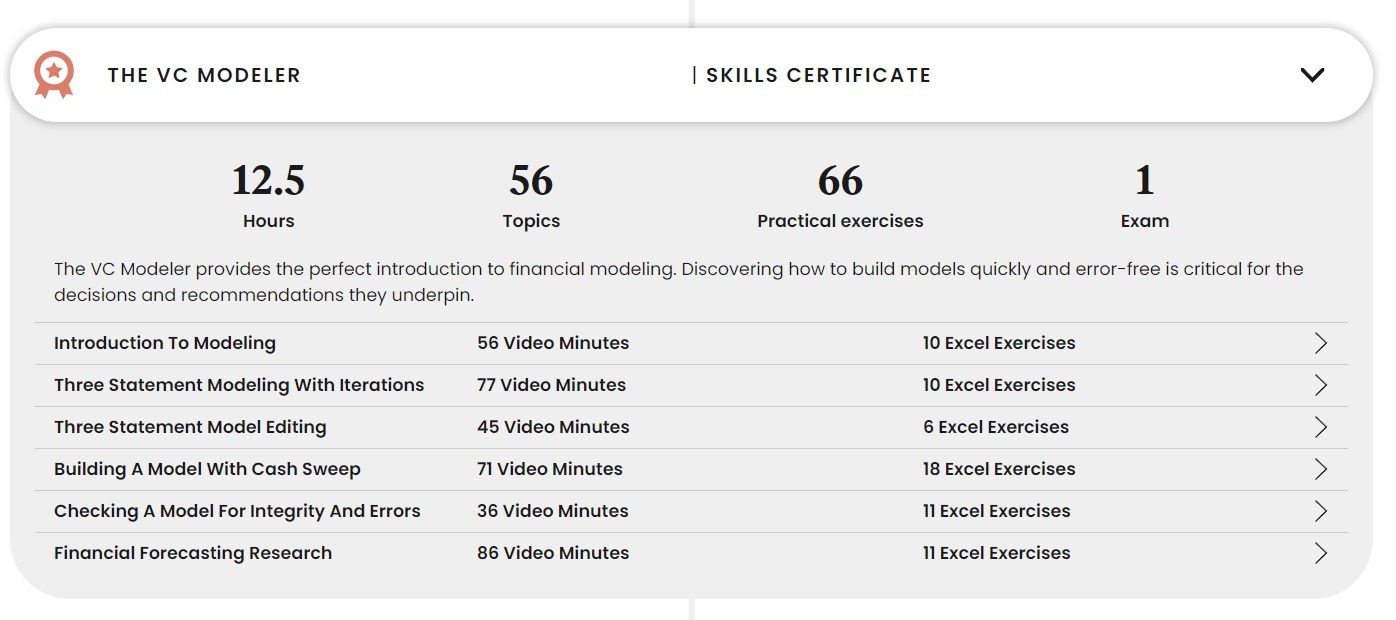Select THE VC MODELER heading

point(204,75)
